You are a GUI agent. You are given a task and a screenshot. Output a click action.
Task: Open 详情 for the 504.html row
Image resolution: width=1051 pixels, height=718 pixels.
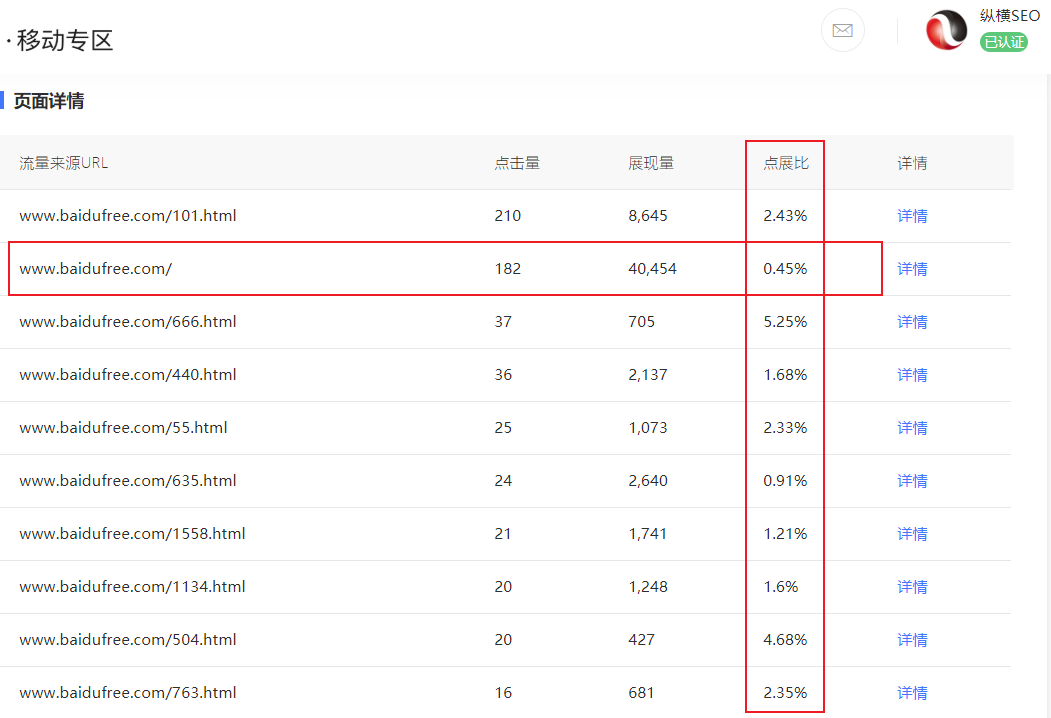[912, 640]
